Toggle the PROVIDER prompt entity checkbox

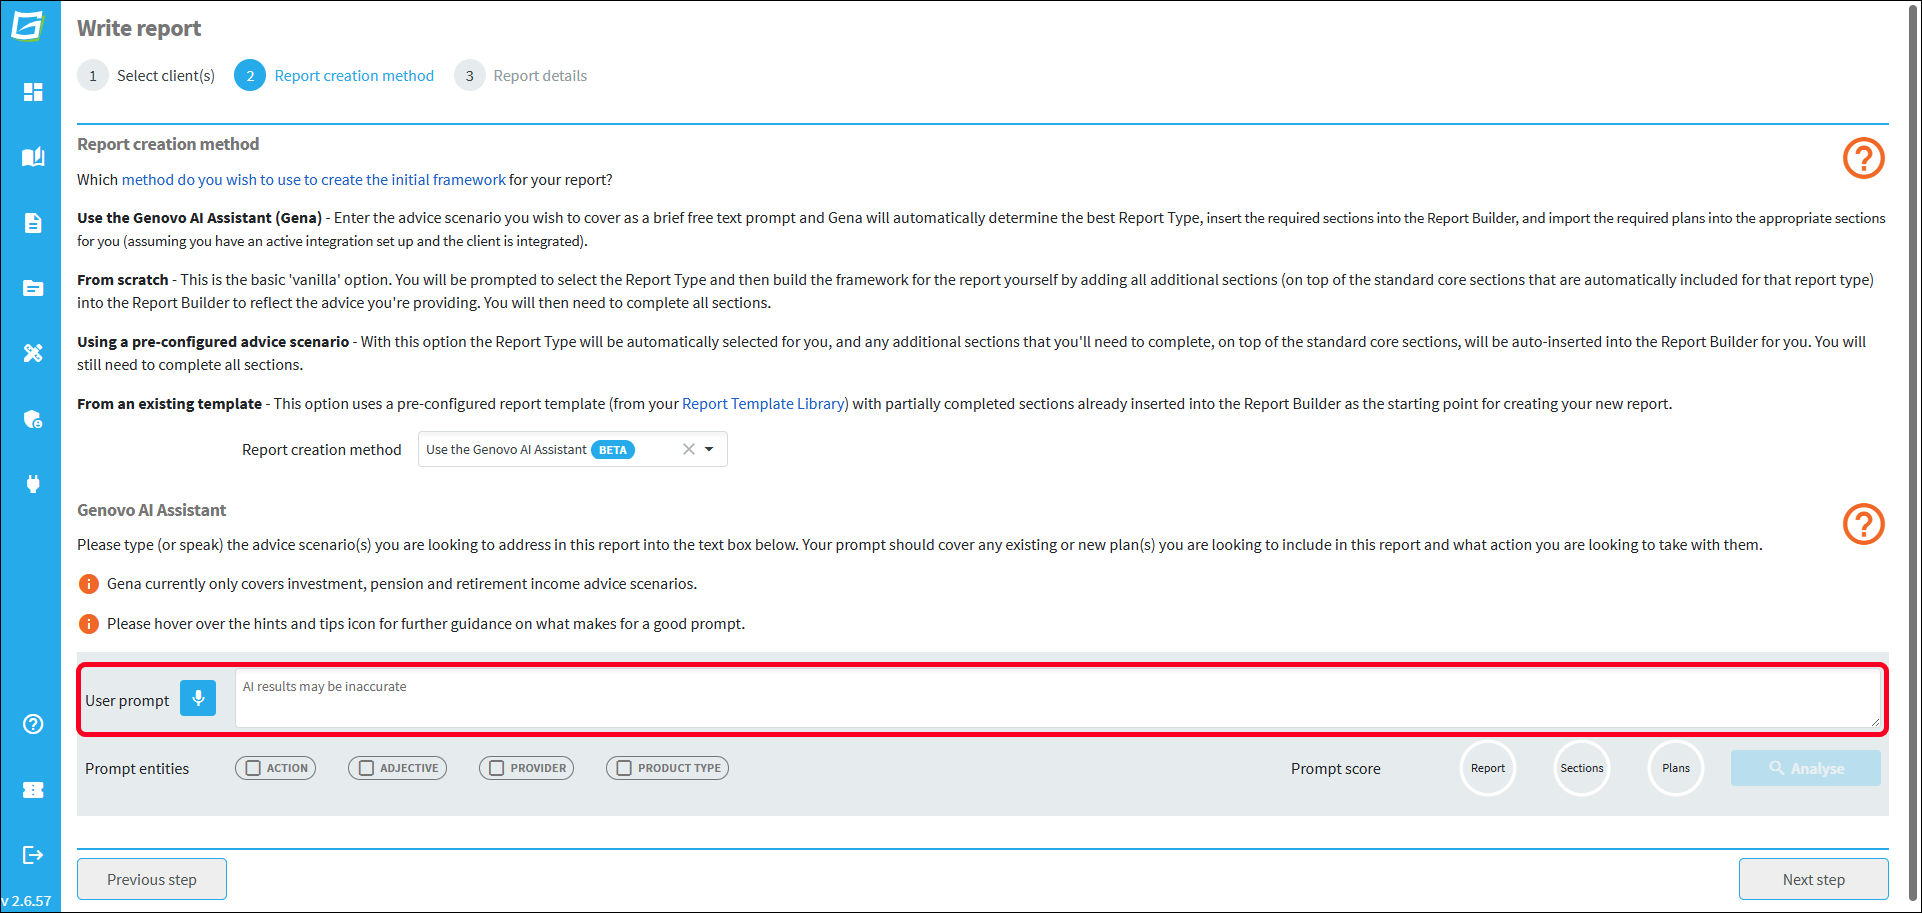click(x=497, y=768)
